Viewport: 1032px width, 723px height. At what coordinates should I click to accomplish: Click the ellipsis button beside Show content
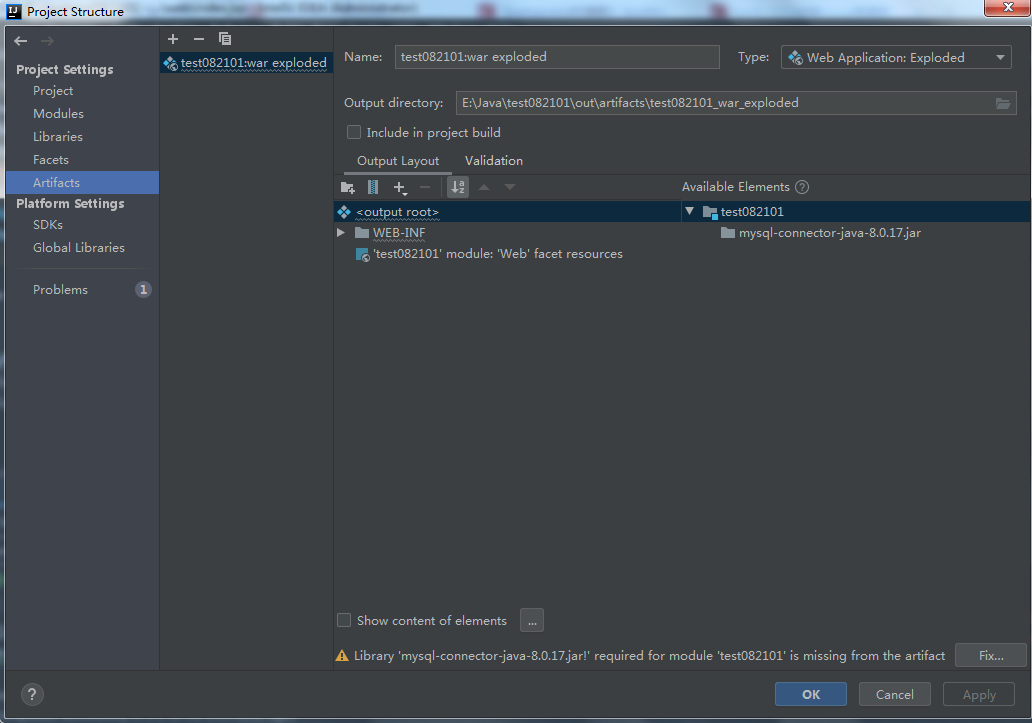point(532,620)
